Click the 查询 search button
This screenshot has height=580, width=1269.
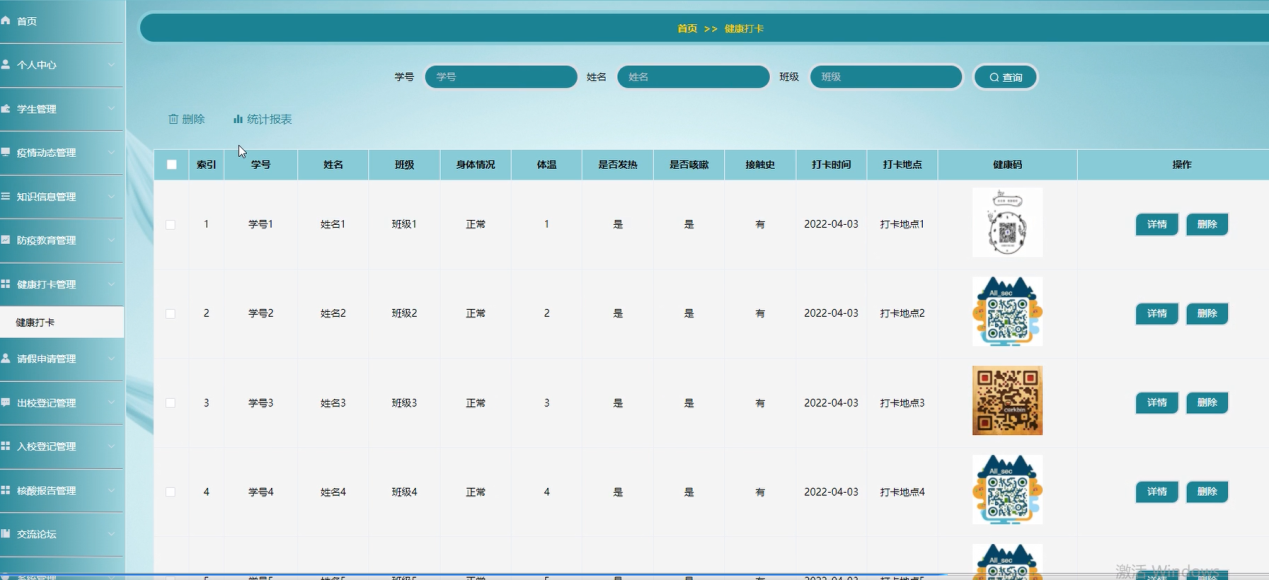click(1005, 77)
